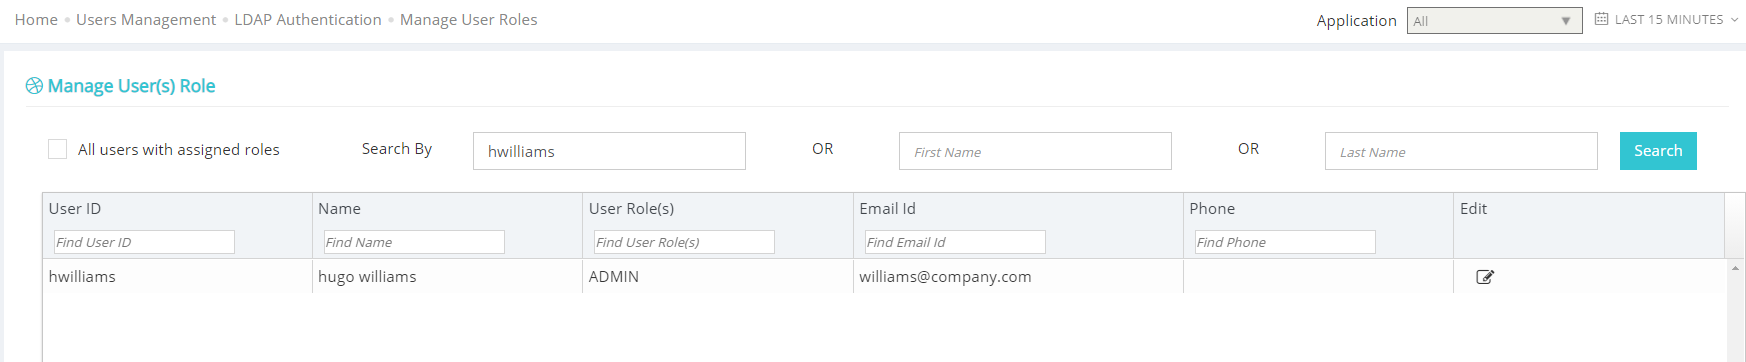Image resolution: width=1746 pixels, height=362 pixels.
Task: Click the Manage User(s) Role header icon
Action: pos(34,86)
